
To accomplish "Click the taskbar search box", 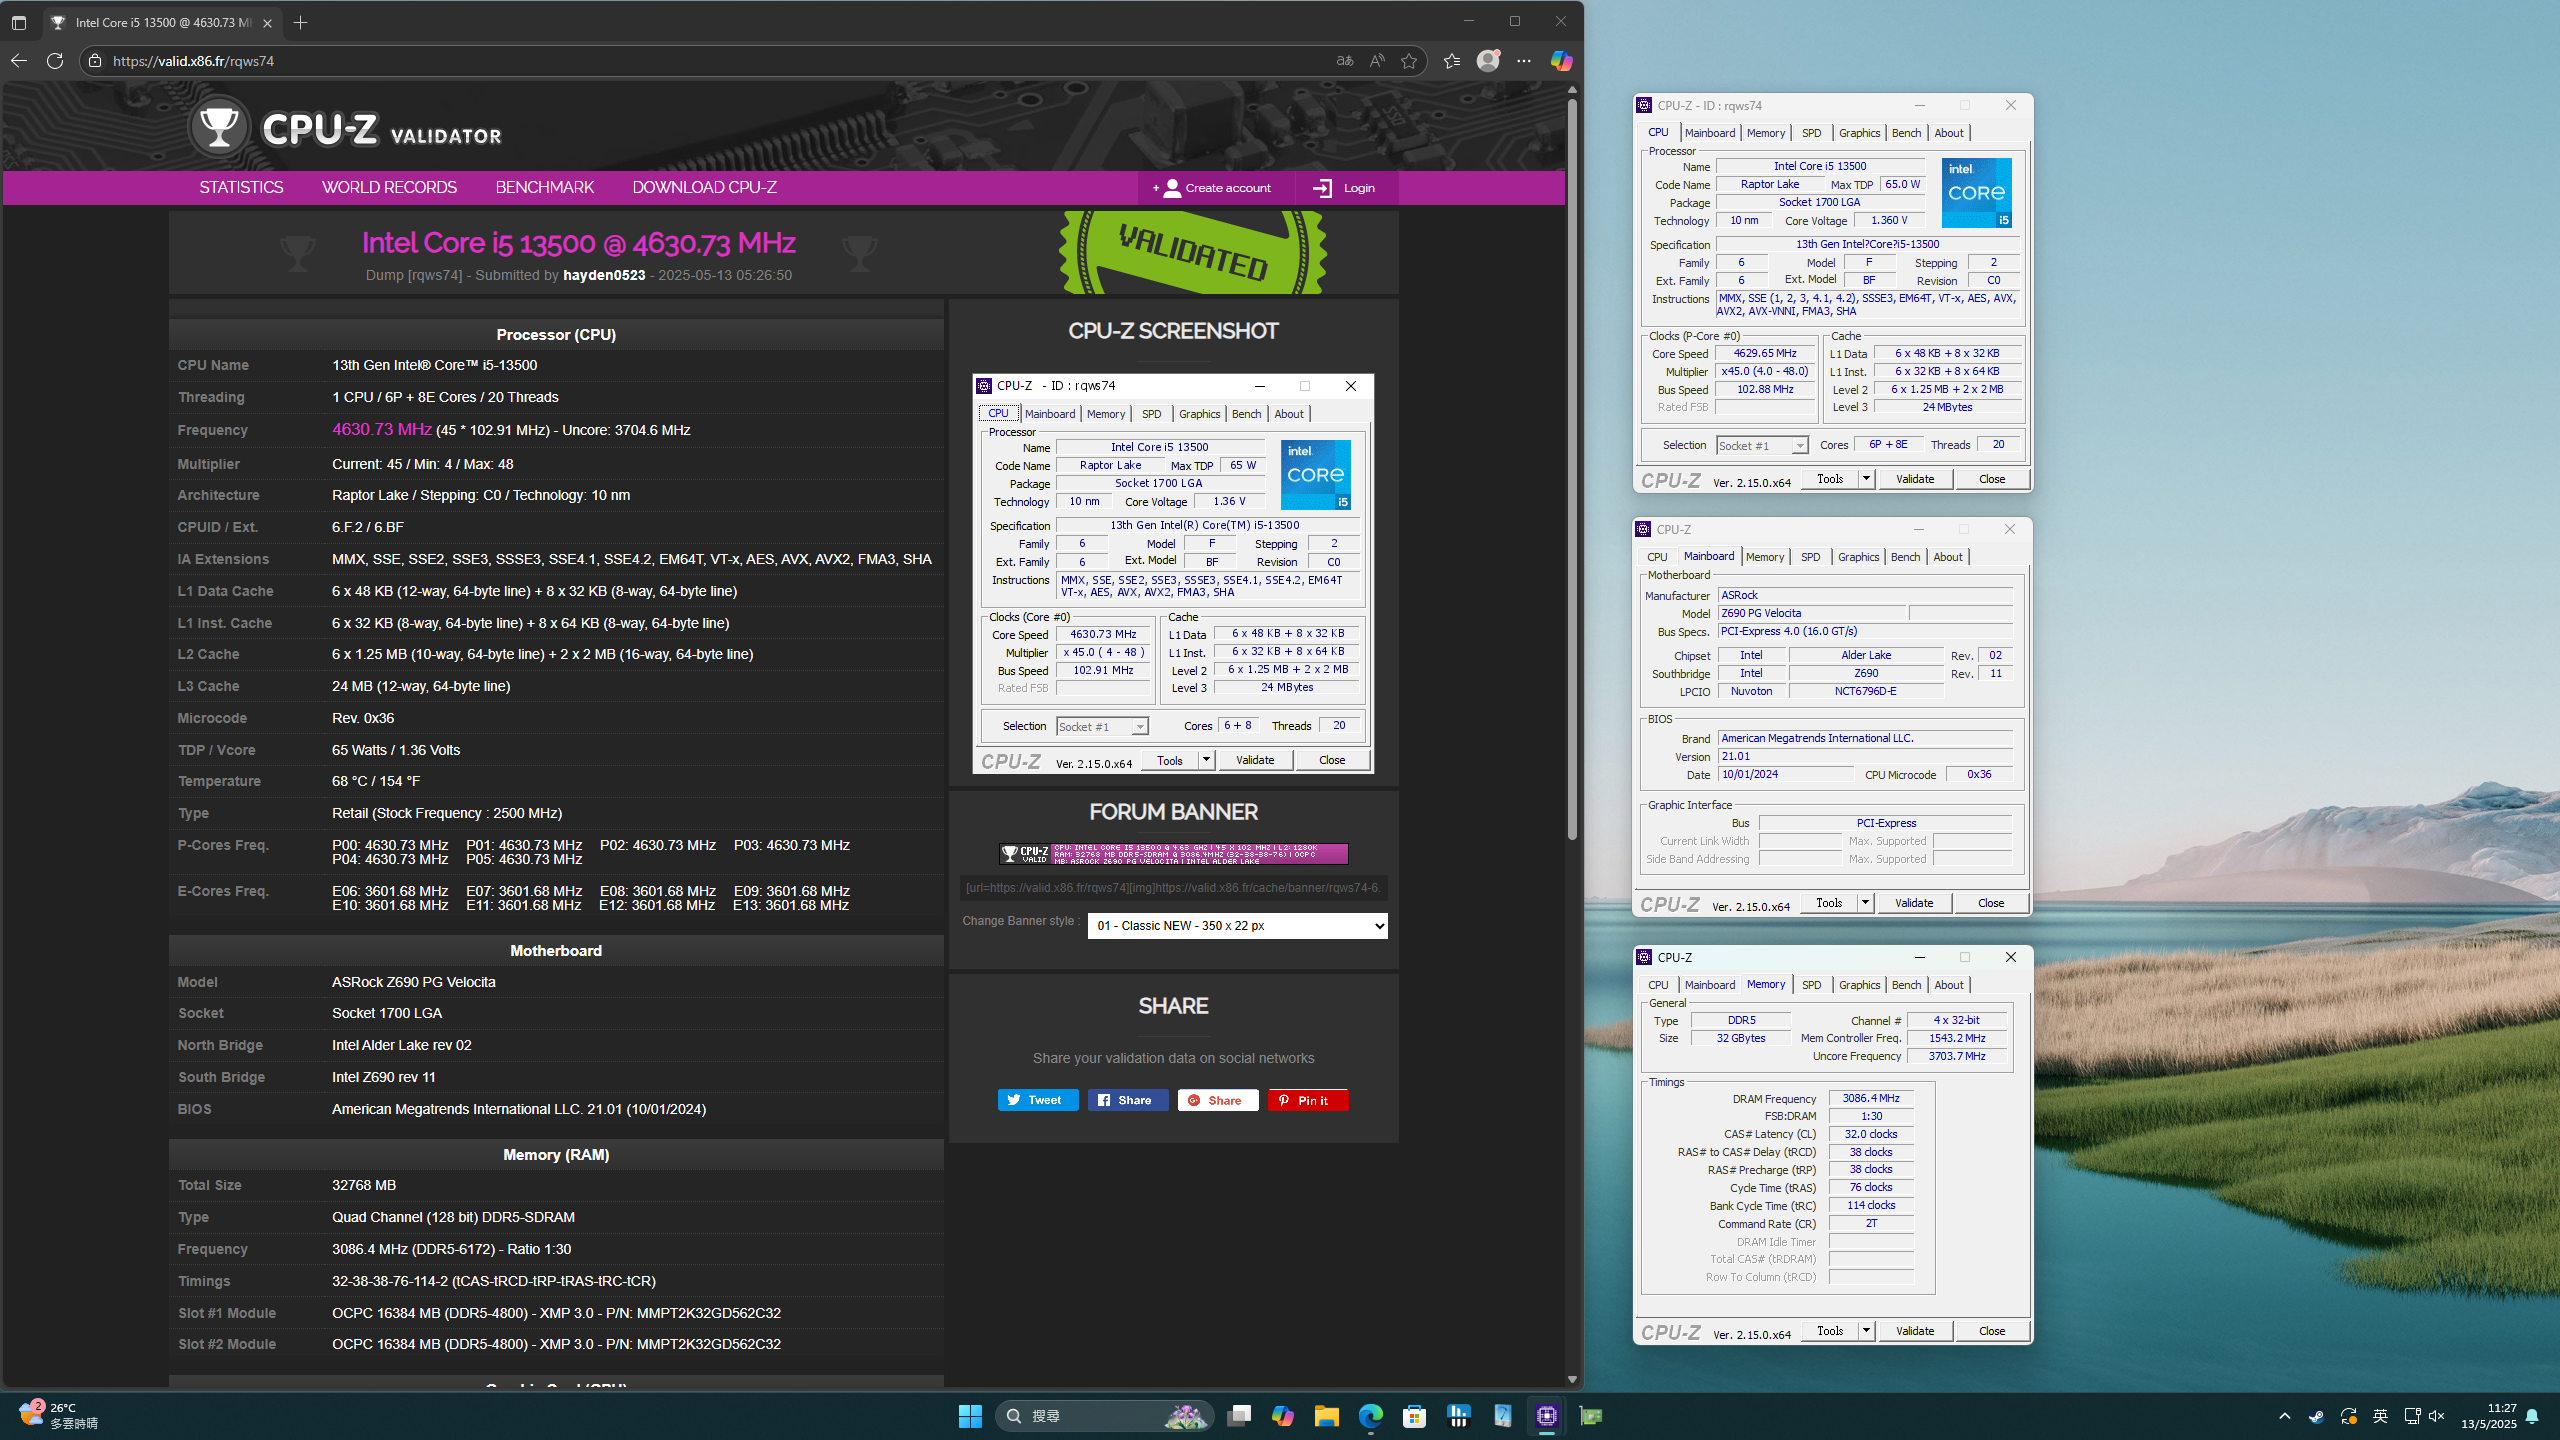I will tap(1105, 1416).
